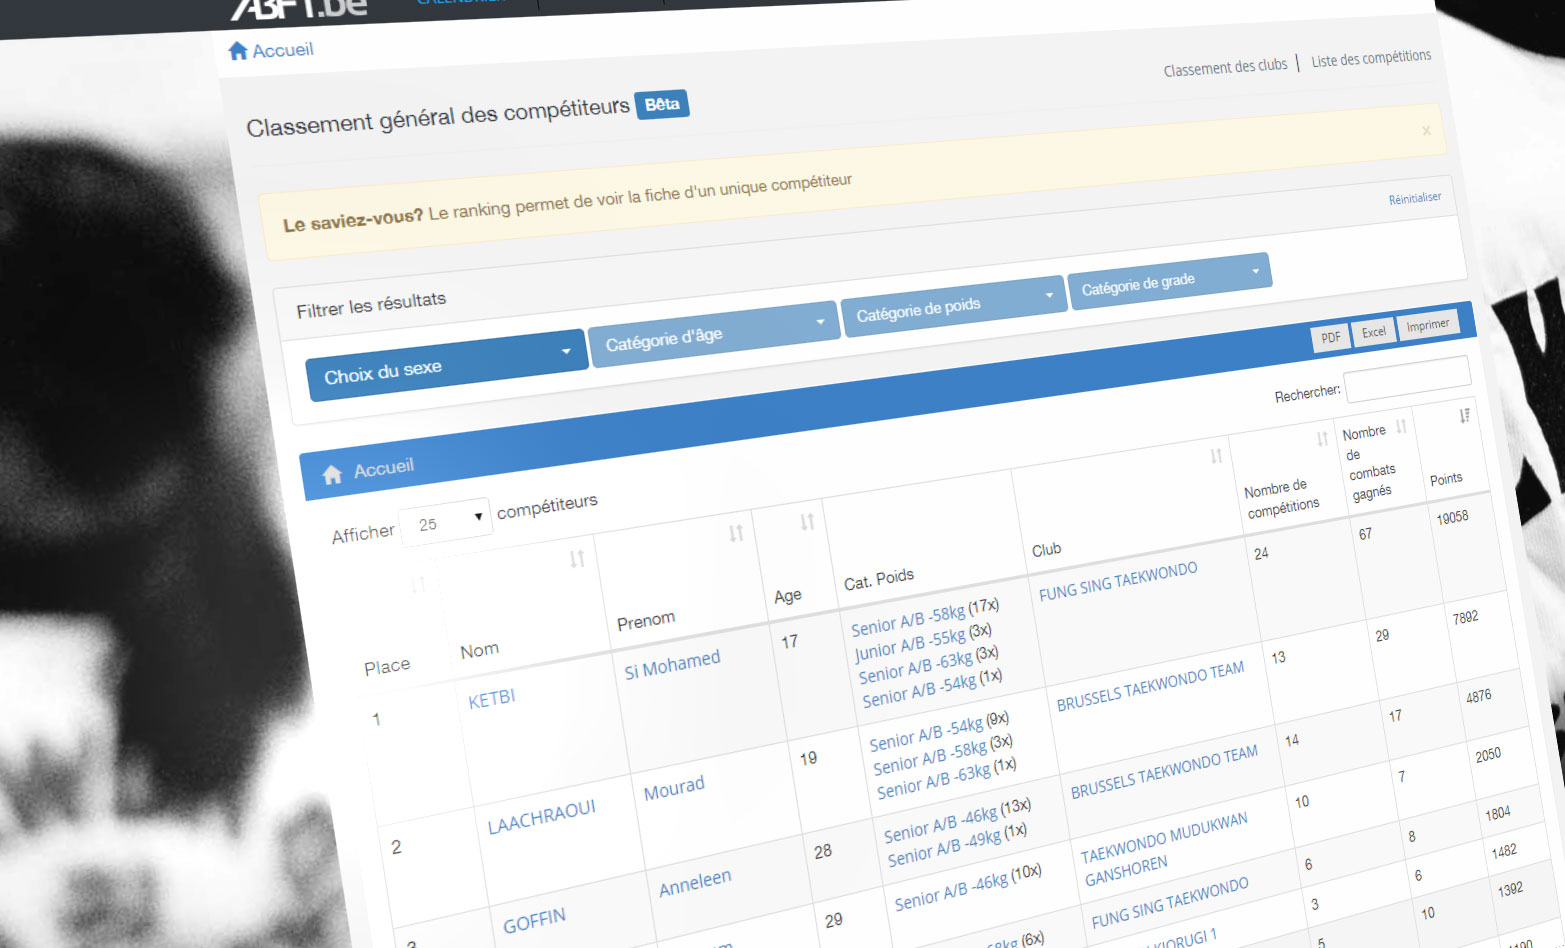Open the Catégorie de poids dropdown
The image size is (1565, 948).
(x=954, y=306)
